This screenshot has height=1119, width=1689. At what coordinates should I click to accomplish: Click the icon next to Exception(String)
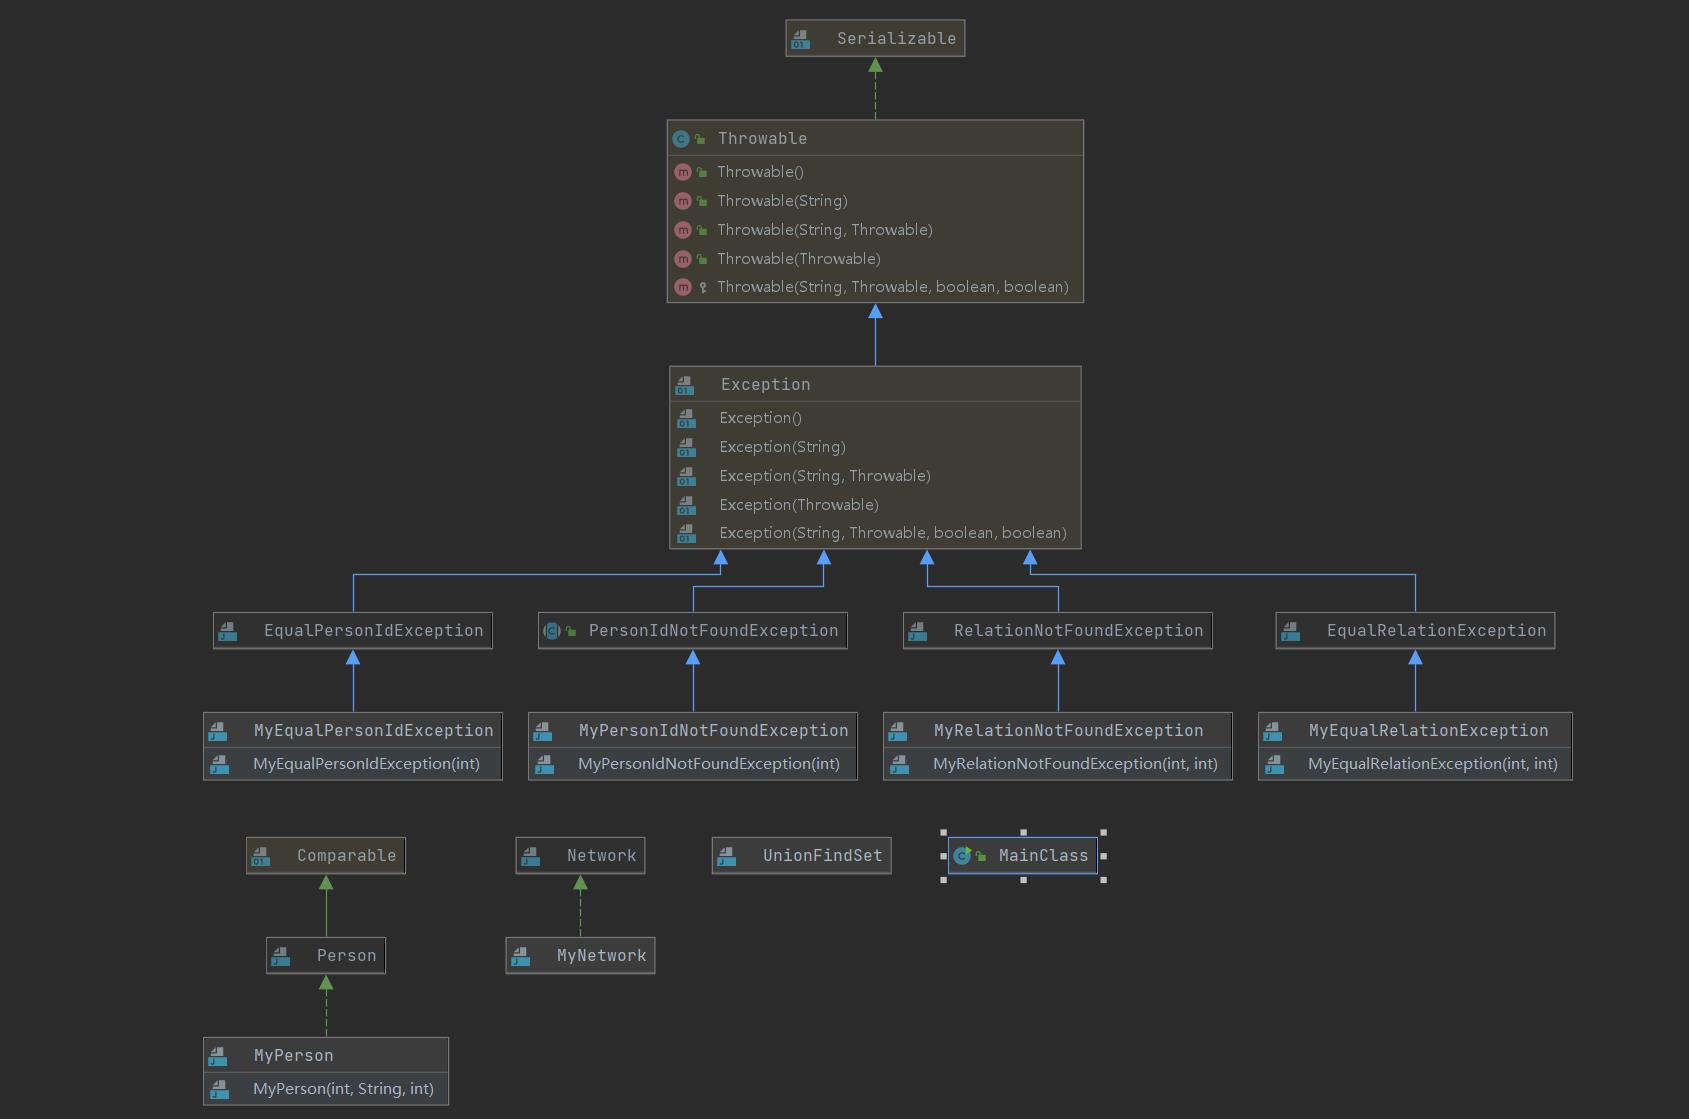[x=686, y=447]
